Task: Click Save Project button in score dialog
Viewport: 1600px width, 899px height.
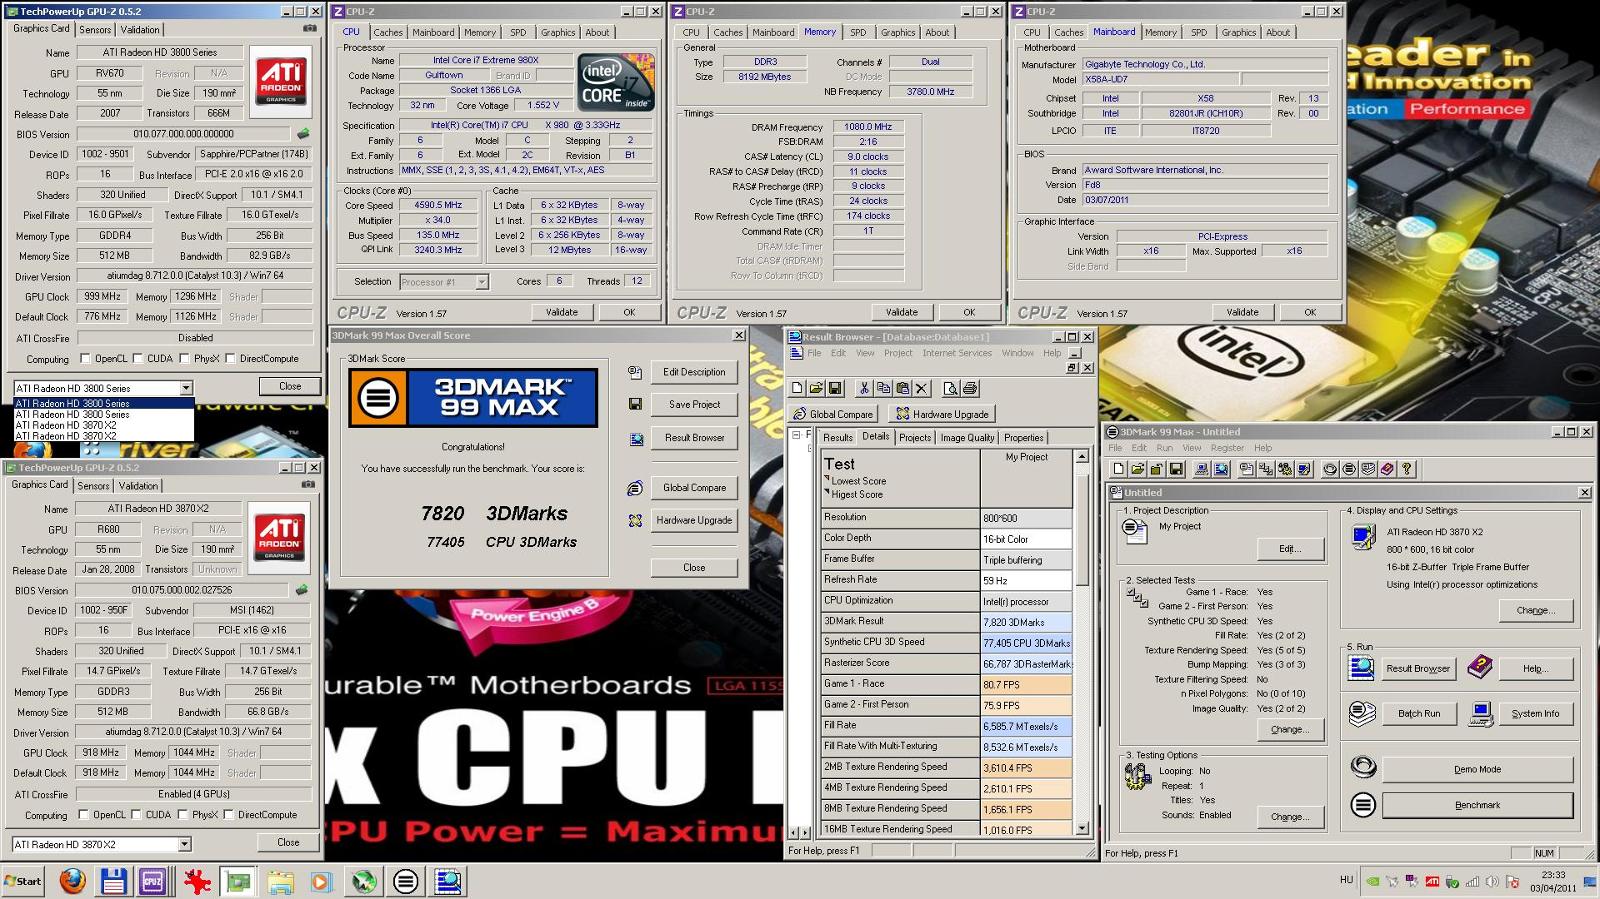Action: pyautogui.click(x=694, y=404)
